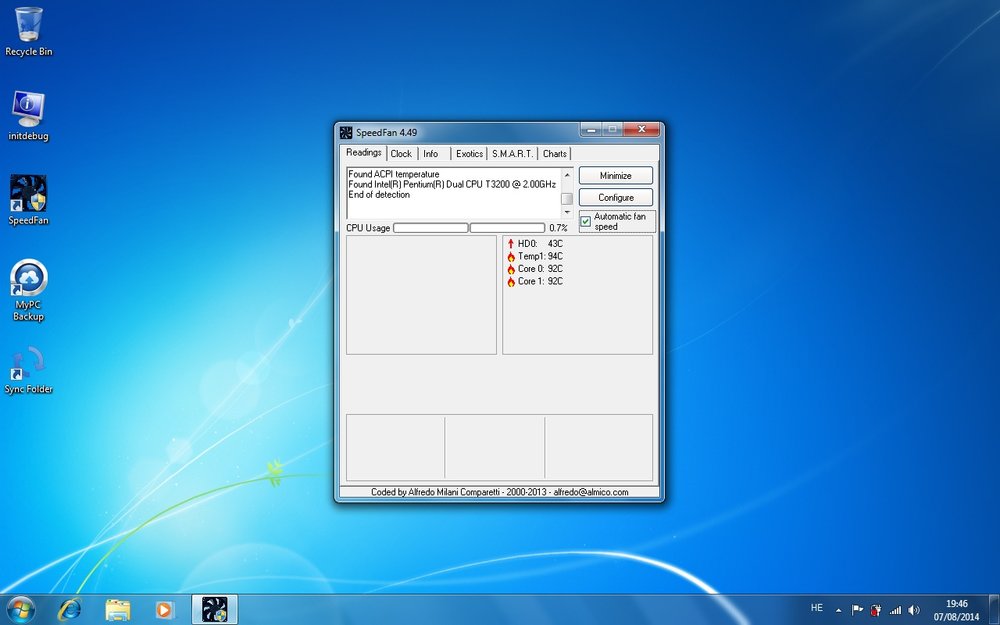Select the initdebug desktop icon
This screenshot has height=625, width=1000.
28,116
